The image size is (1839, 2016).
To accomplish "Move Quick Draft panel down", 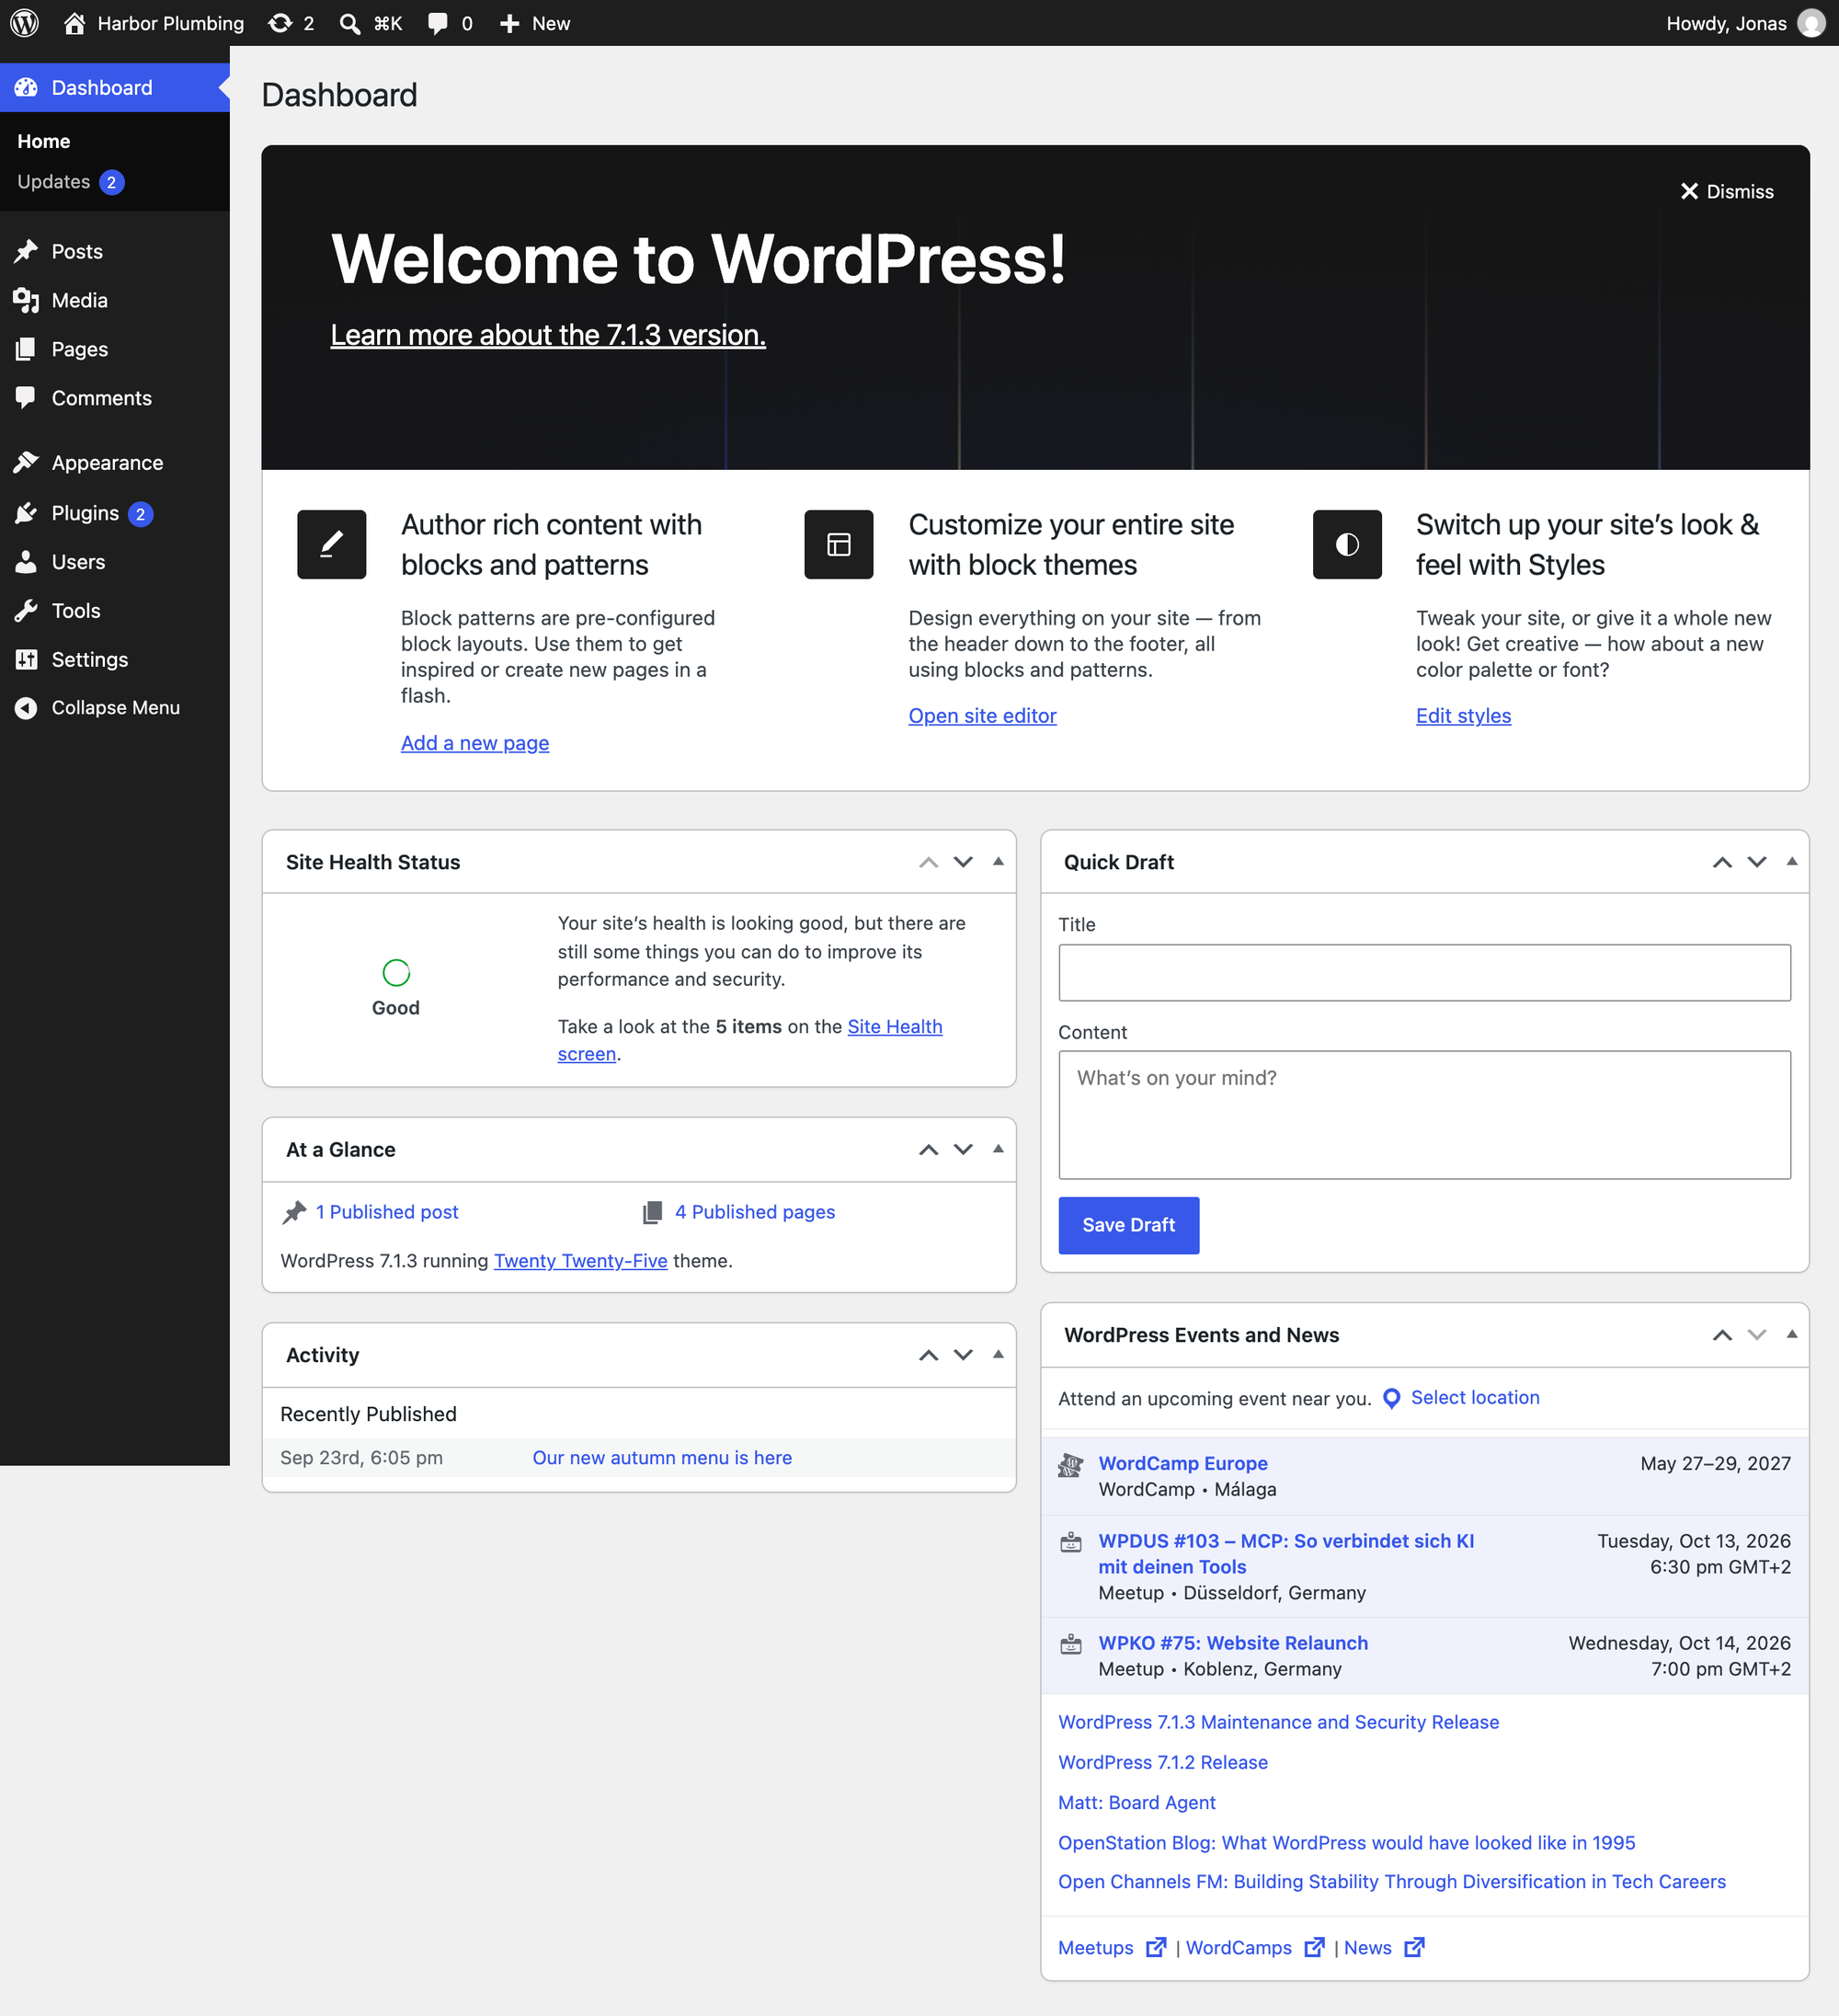I will [x=1757, y=862].
